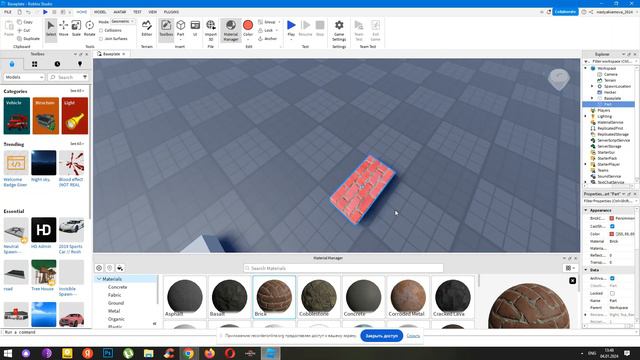The width and height of the screenshot is (640, 360).
Task: Click Color property swatch in Properties
Action: click(612, 234)
